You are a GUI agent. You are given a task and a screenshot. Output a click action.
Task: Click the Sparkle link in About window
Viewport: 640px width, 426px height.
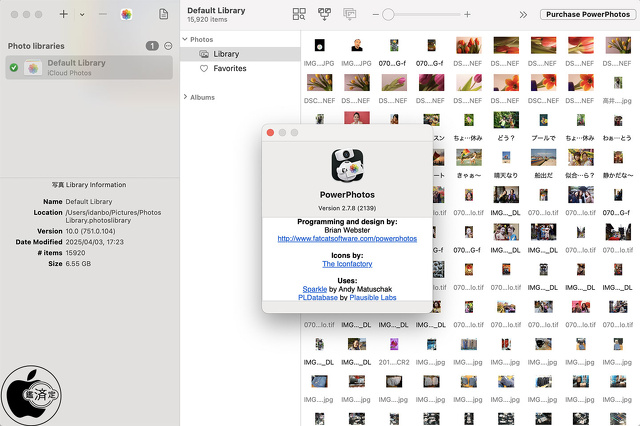click(x=316, y=288)
